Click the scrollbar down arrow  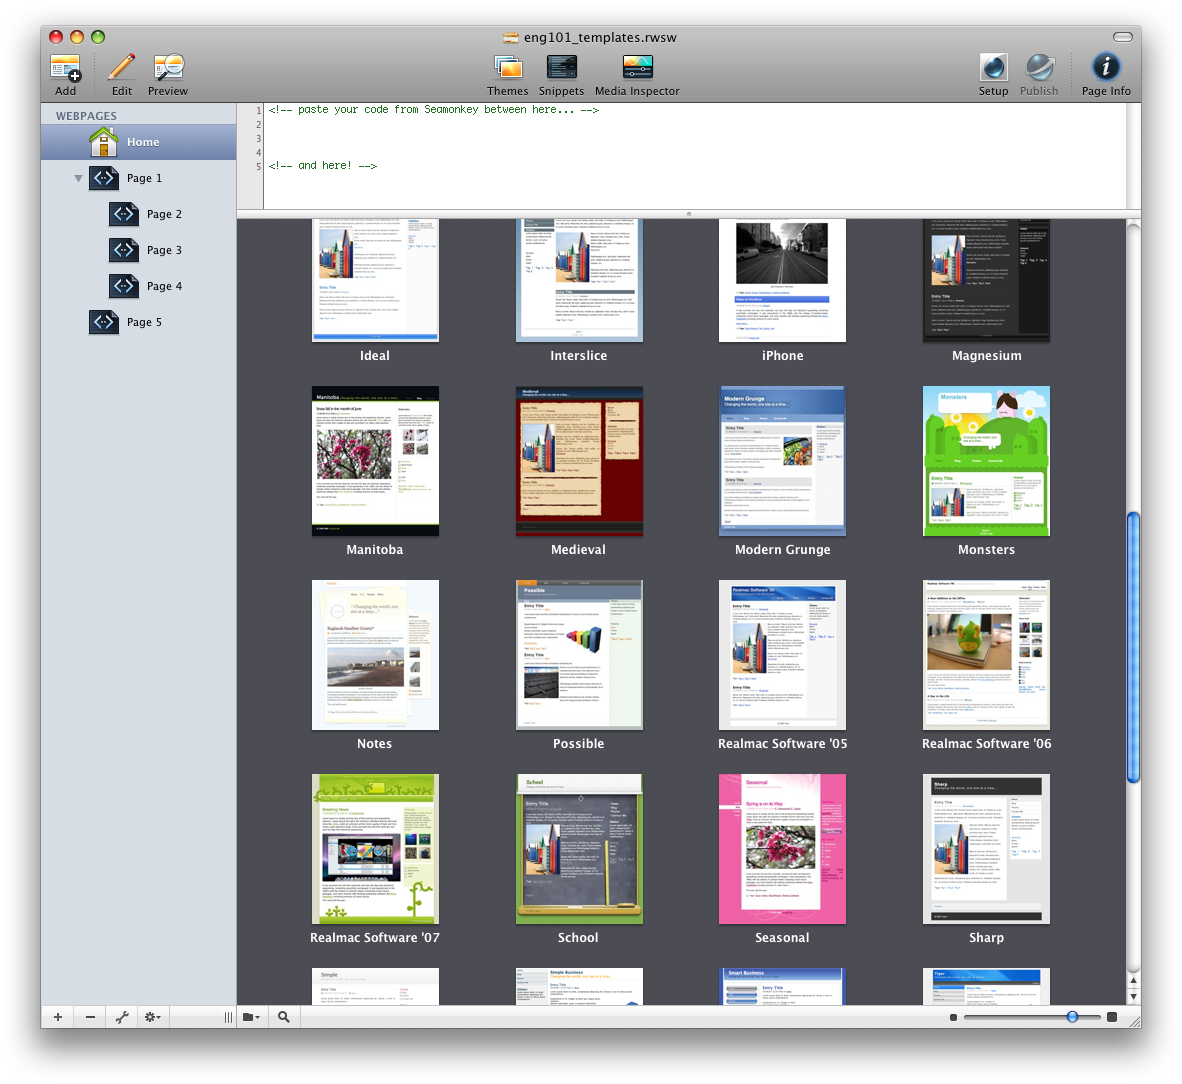click(1133, 996)
